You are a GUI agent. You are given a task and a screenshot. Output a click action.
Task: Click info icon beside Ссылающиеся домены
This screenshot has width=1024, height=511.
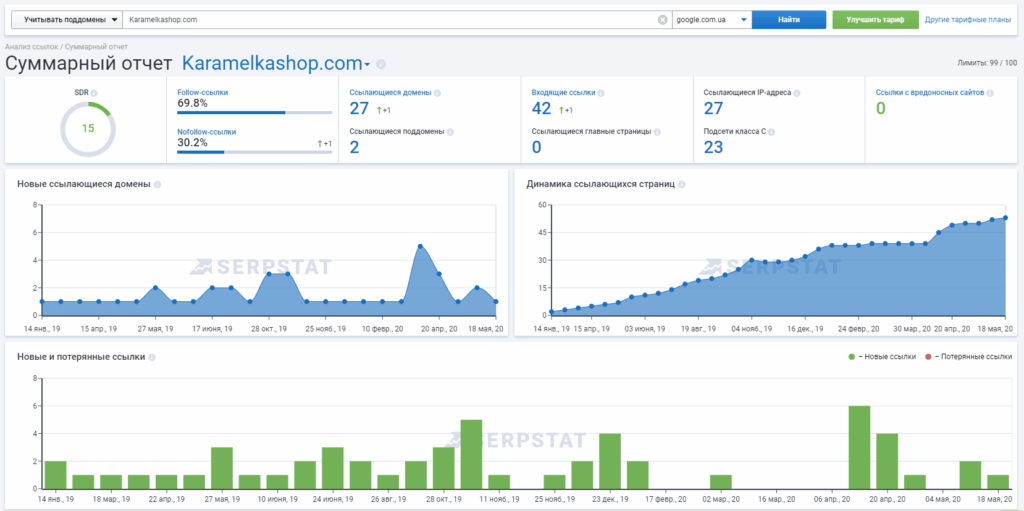438,93
